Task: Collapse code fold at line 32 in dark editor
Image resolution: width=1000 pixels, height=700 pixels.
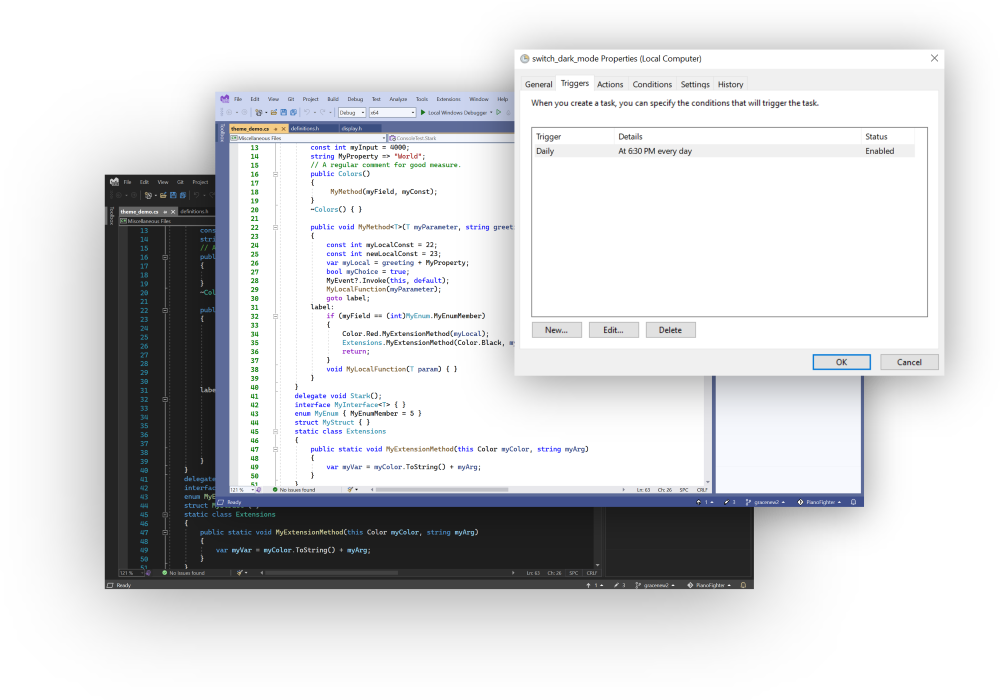Action: tap(165, 399)
